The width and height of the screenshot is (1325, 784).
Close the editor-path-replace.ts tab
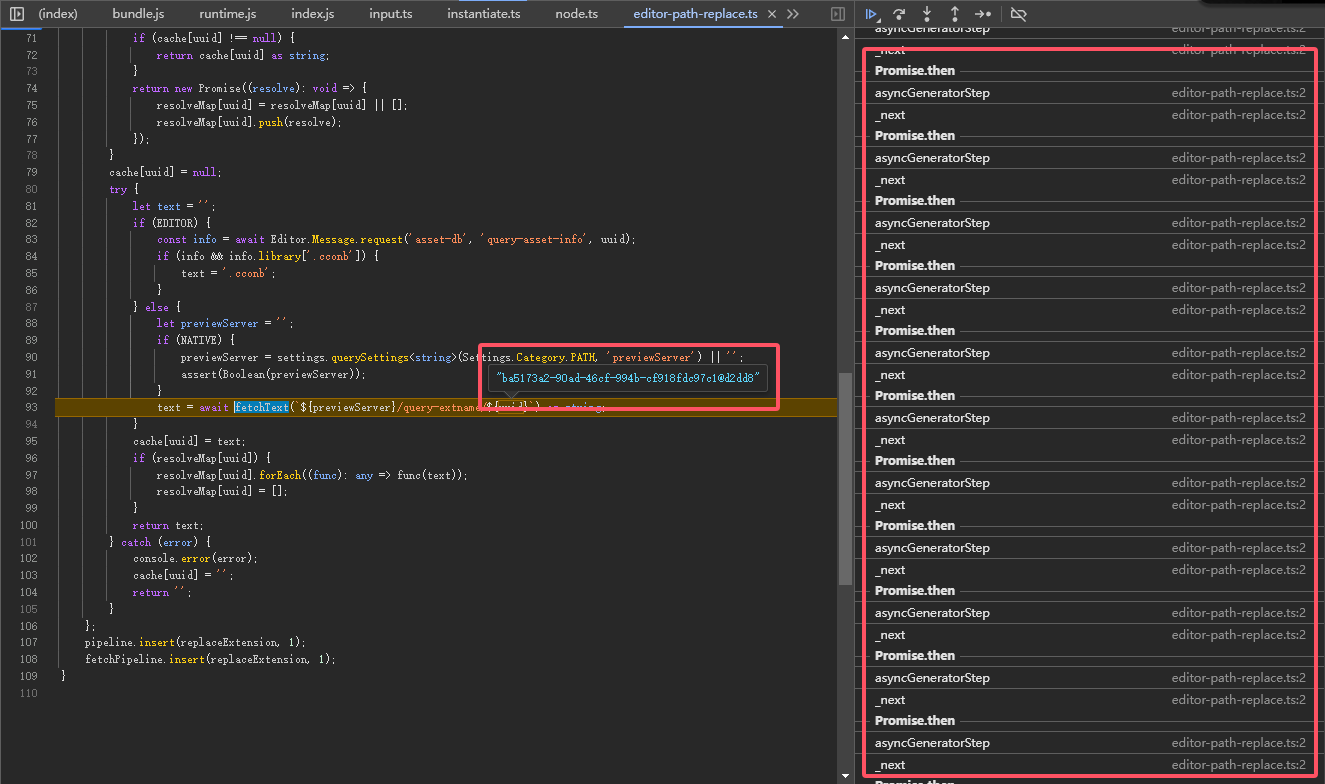coord(771,14)
